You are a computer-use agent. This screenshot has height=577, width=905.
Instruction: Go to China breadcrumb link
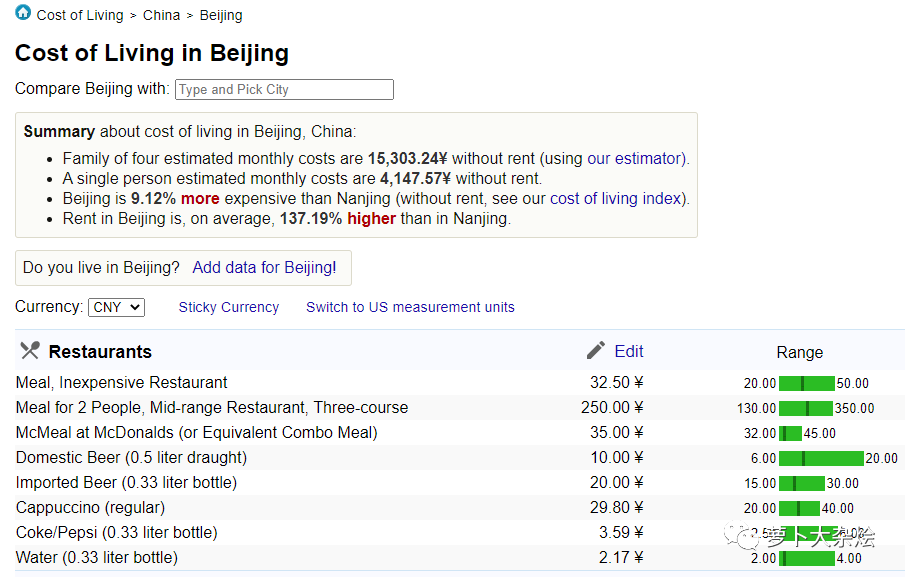[x=162, y=16]
